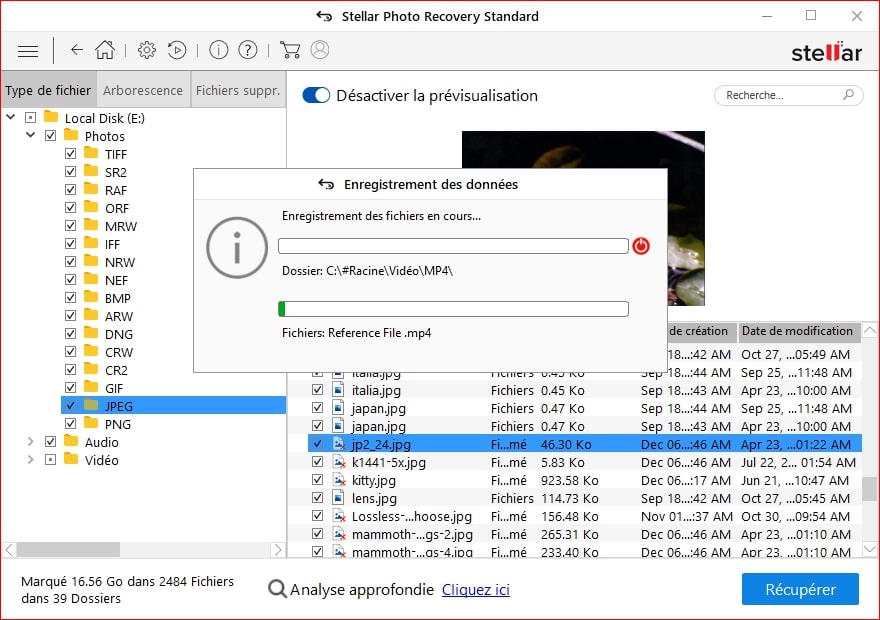
Task: Click the red stop button in dialog
Action: click(x=641, y=246)
